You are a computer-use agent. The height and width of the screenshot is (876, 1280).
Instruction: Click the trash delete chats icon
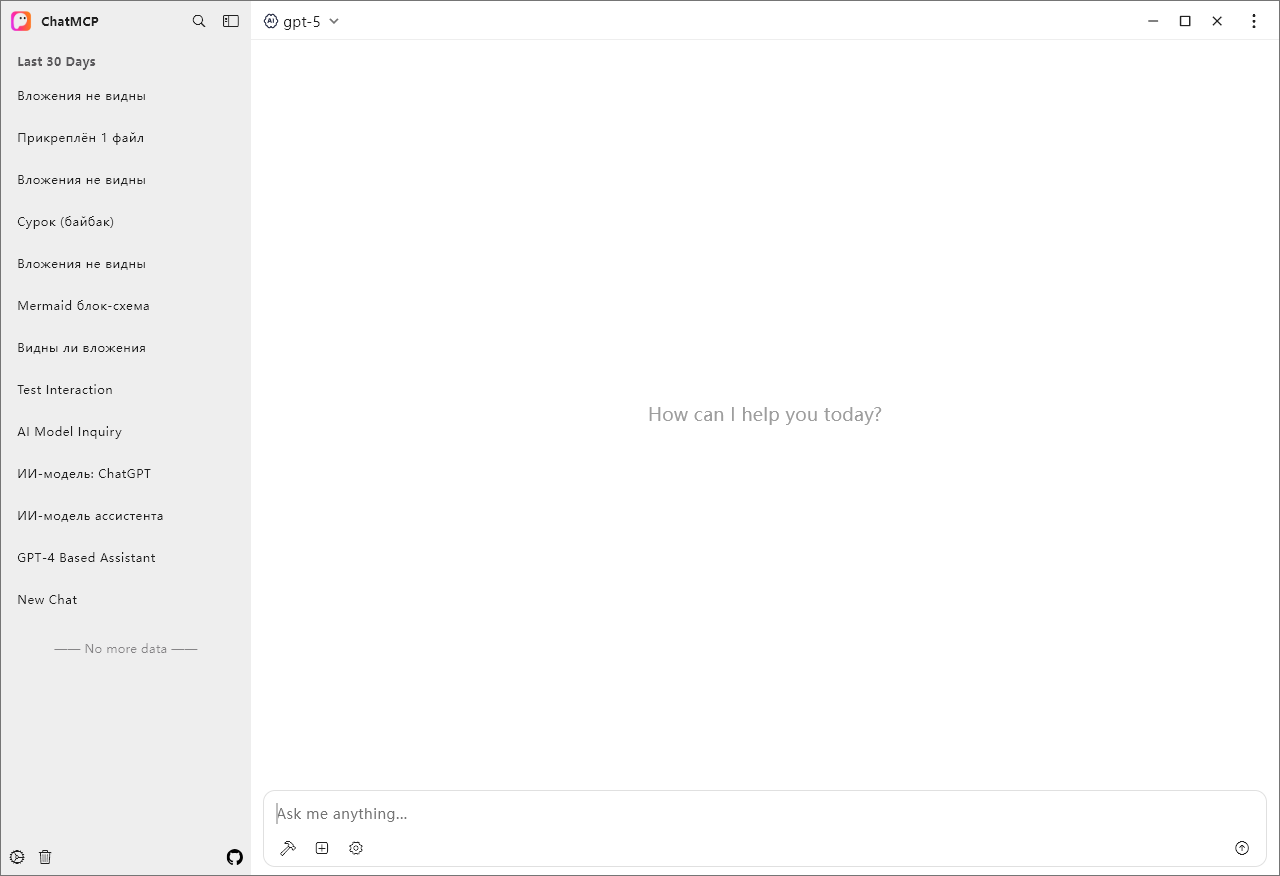coord(45,857)
